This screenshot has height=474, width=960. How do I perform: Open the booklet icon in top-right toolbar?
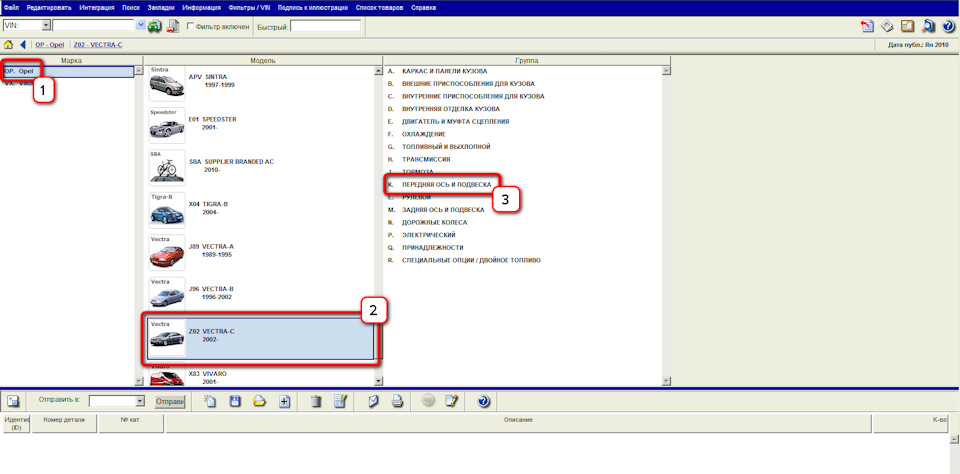click(887, 26)
